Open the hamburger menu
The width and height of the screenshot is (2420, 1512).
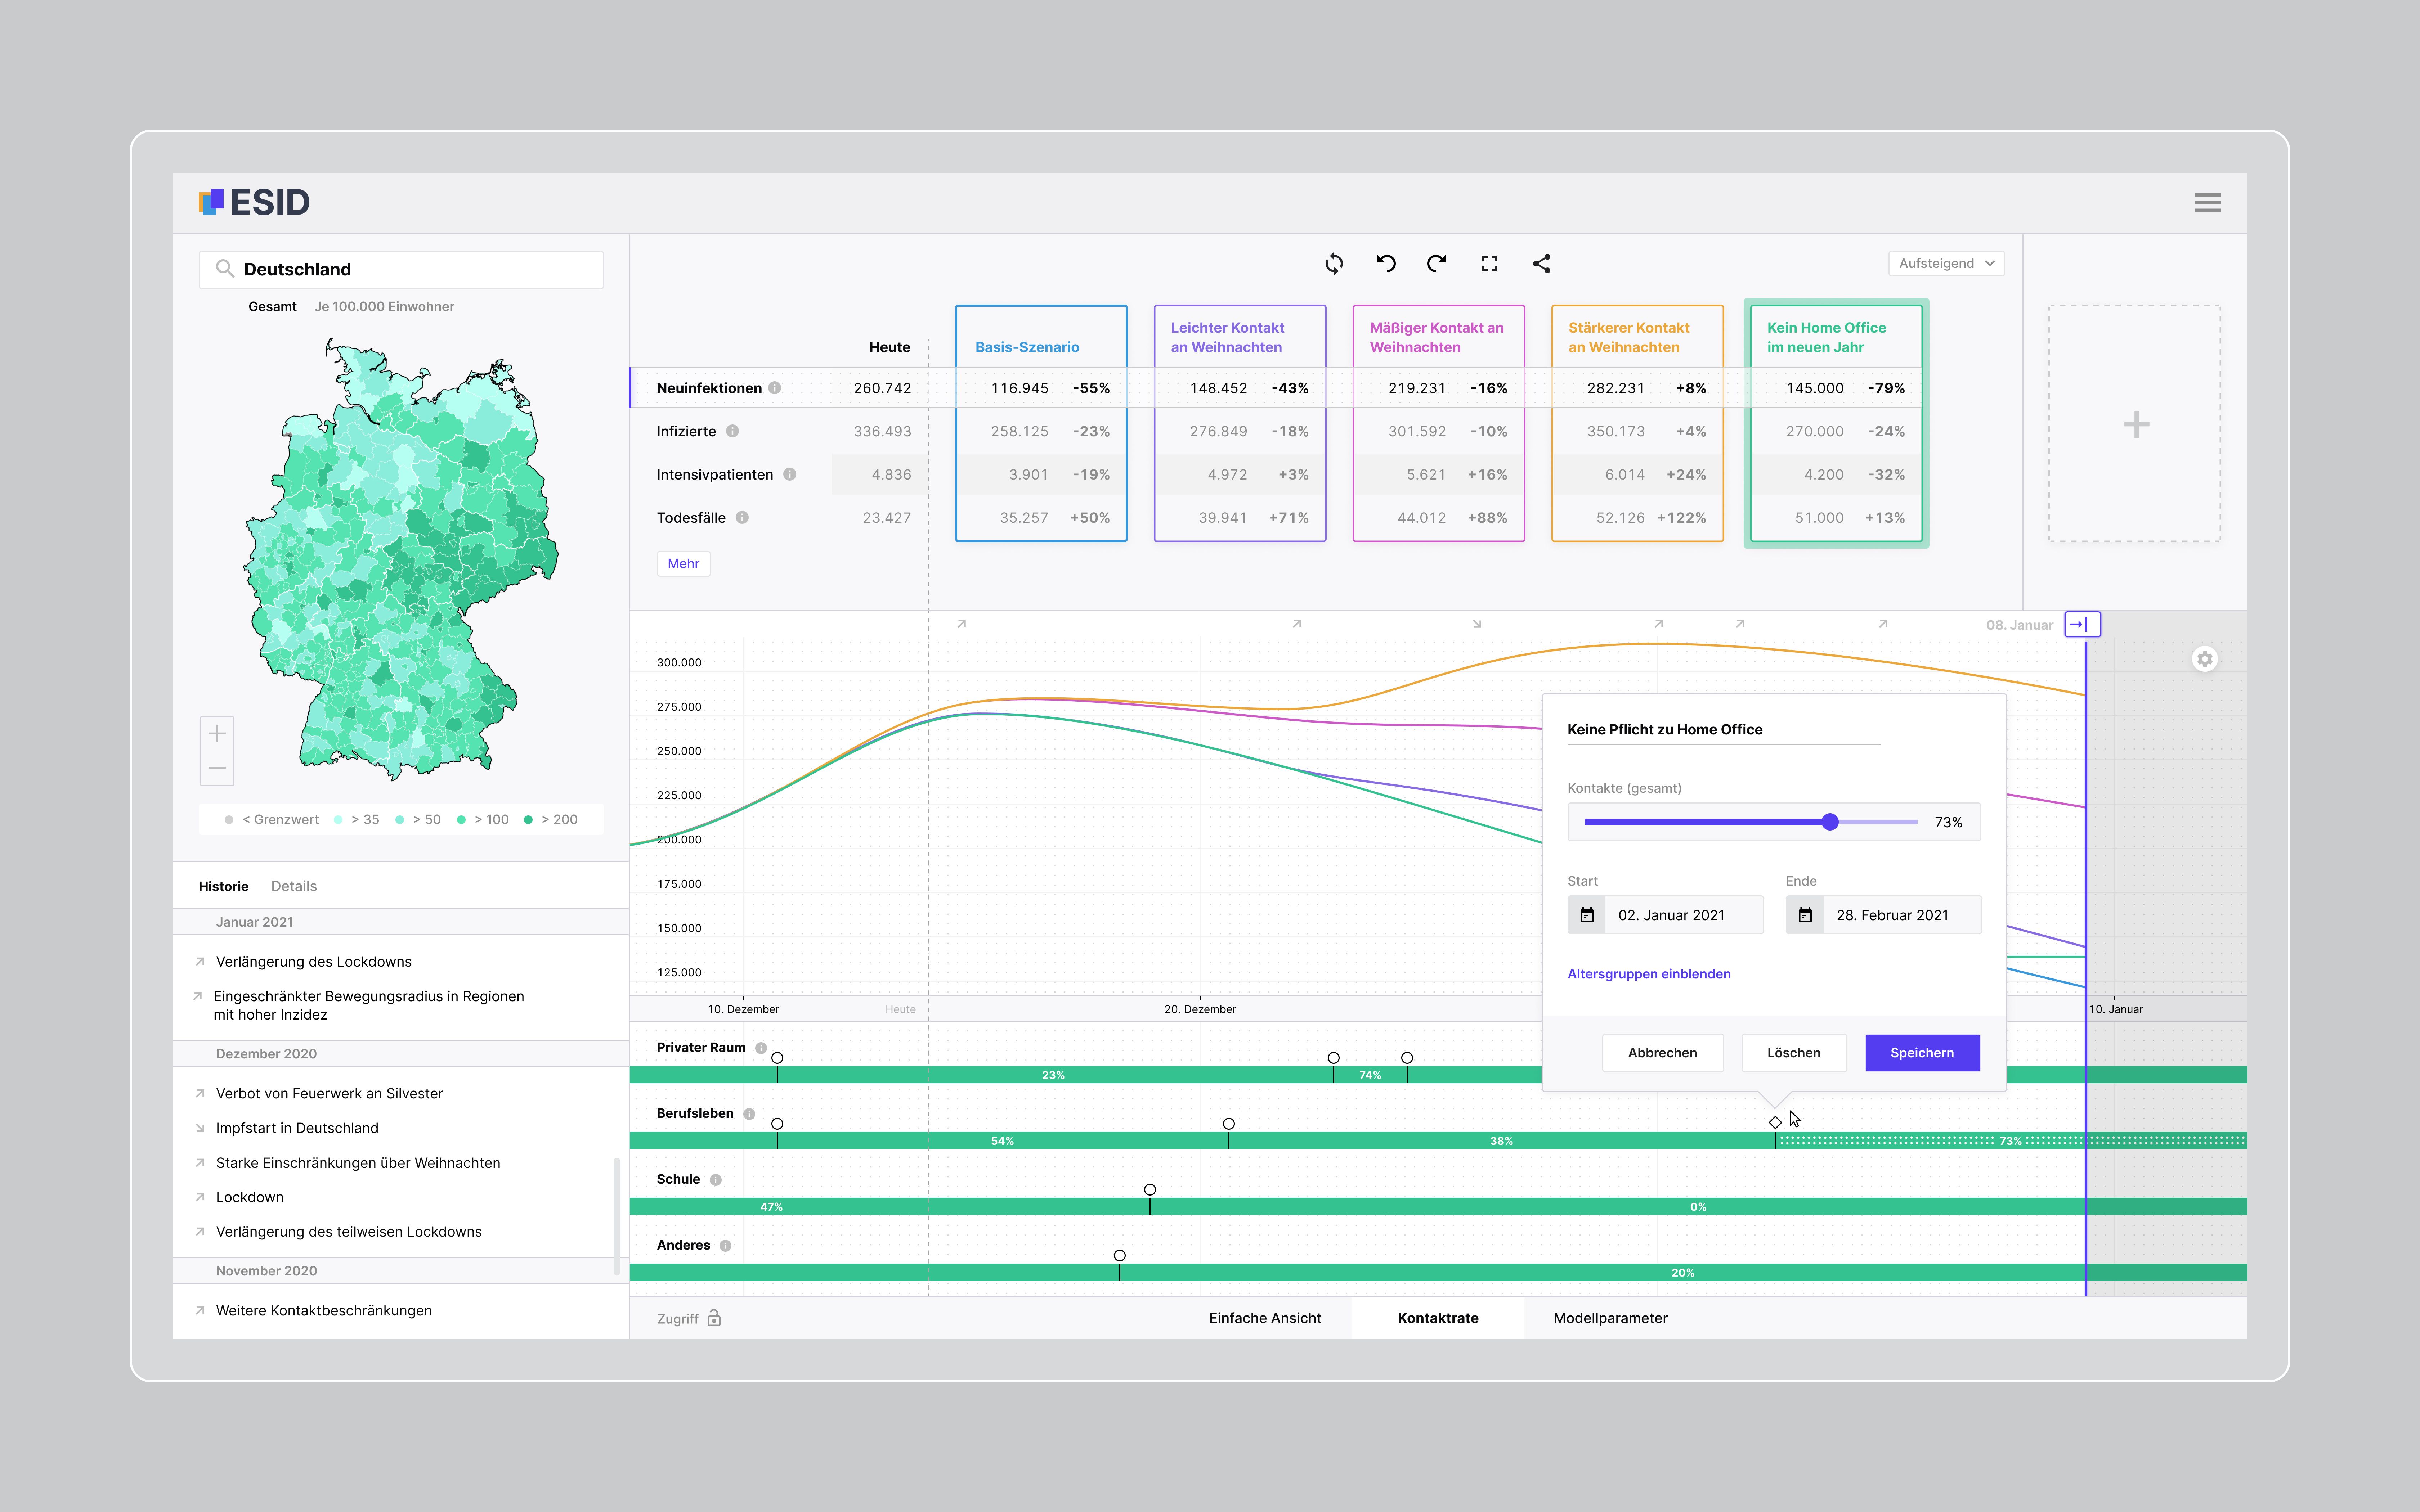point(2207,203)
